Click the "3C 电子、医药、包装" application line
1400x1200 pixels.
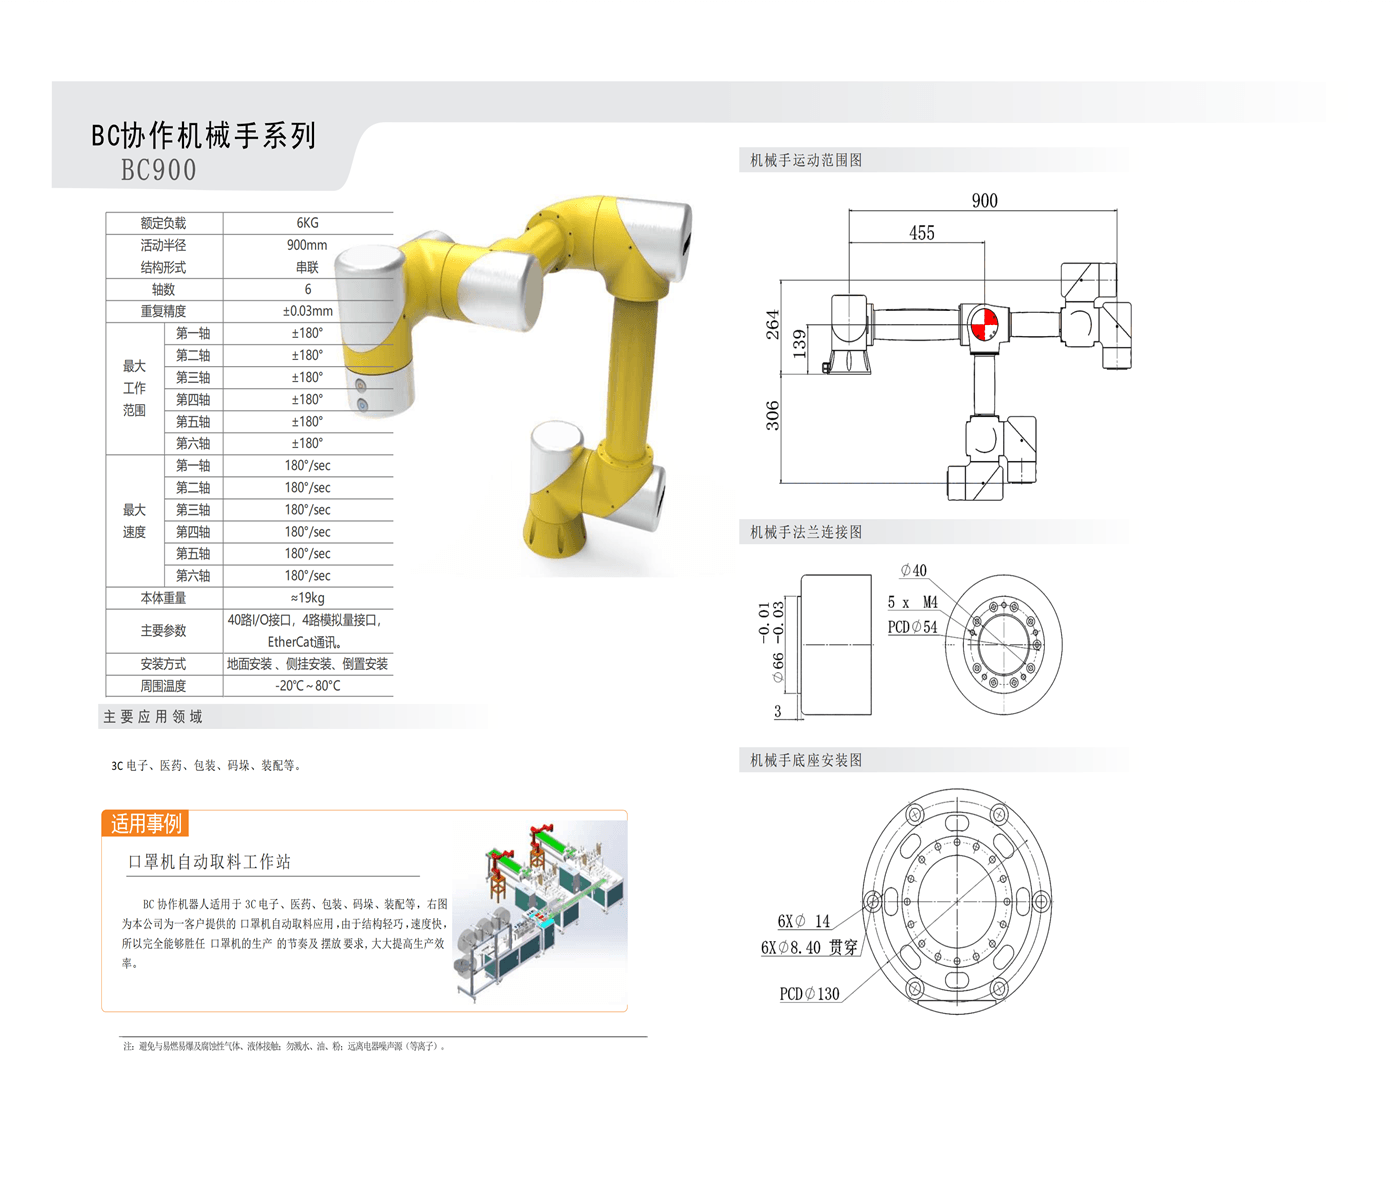click(x=206, y=765)
